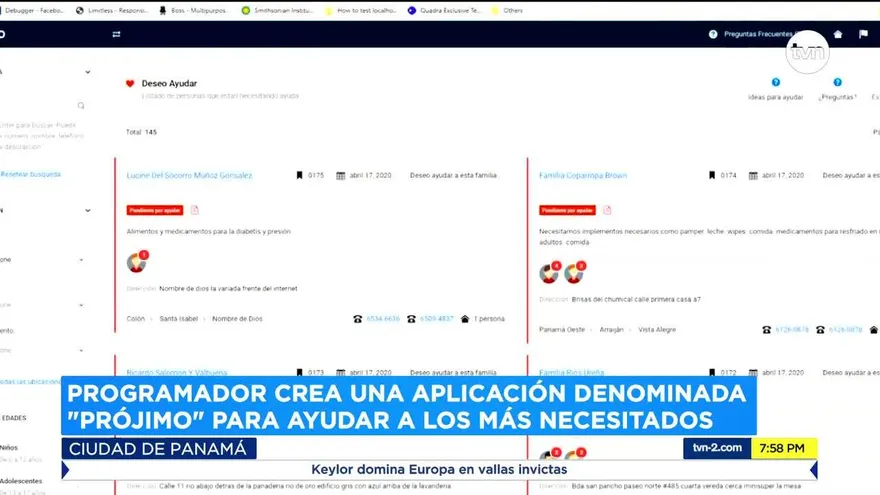
Task: Open Ricardo Salomon Y Valbuena profile link
Action: click(177, 373)
